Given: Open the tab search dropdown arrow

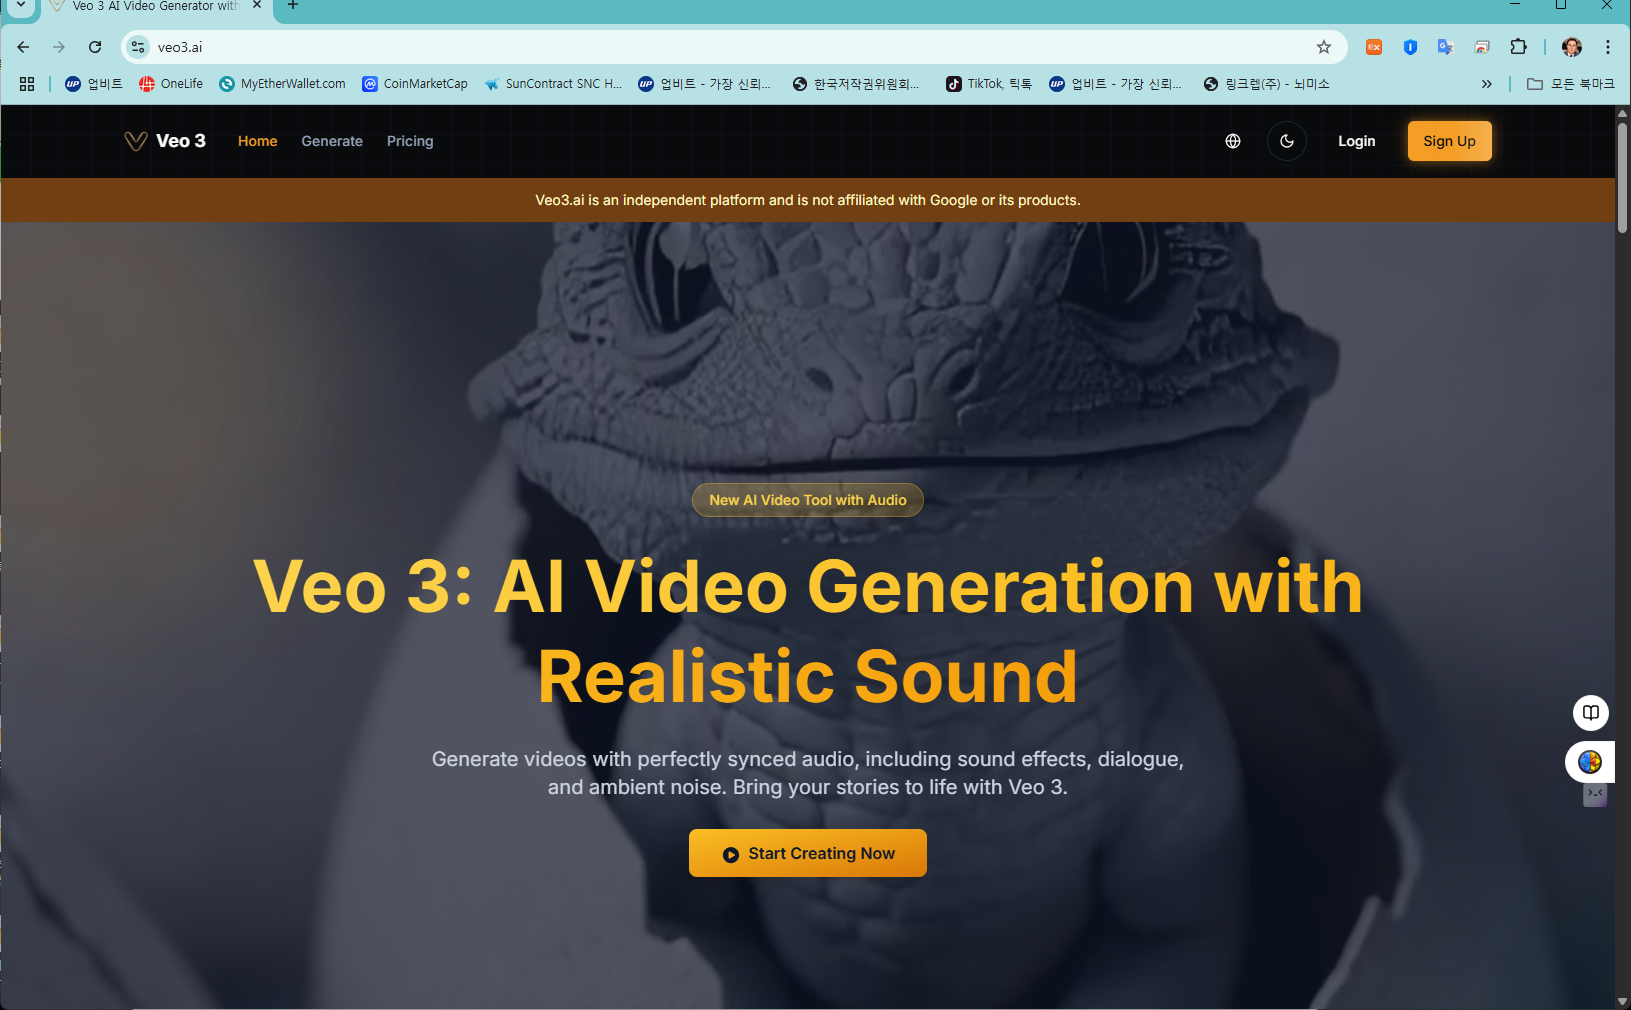Looking at the screenshot, I should (x=20, y=6).
